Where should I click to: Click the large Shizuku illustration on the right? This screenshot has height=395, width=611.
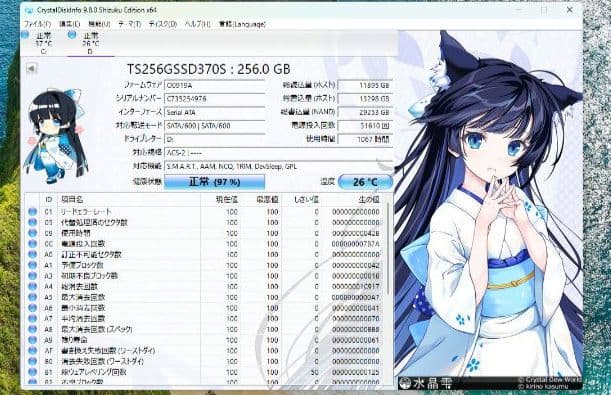pyautogui.click(x=489, y=210)
